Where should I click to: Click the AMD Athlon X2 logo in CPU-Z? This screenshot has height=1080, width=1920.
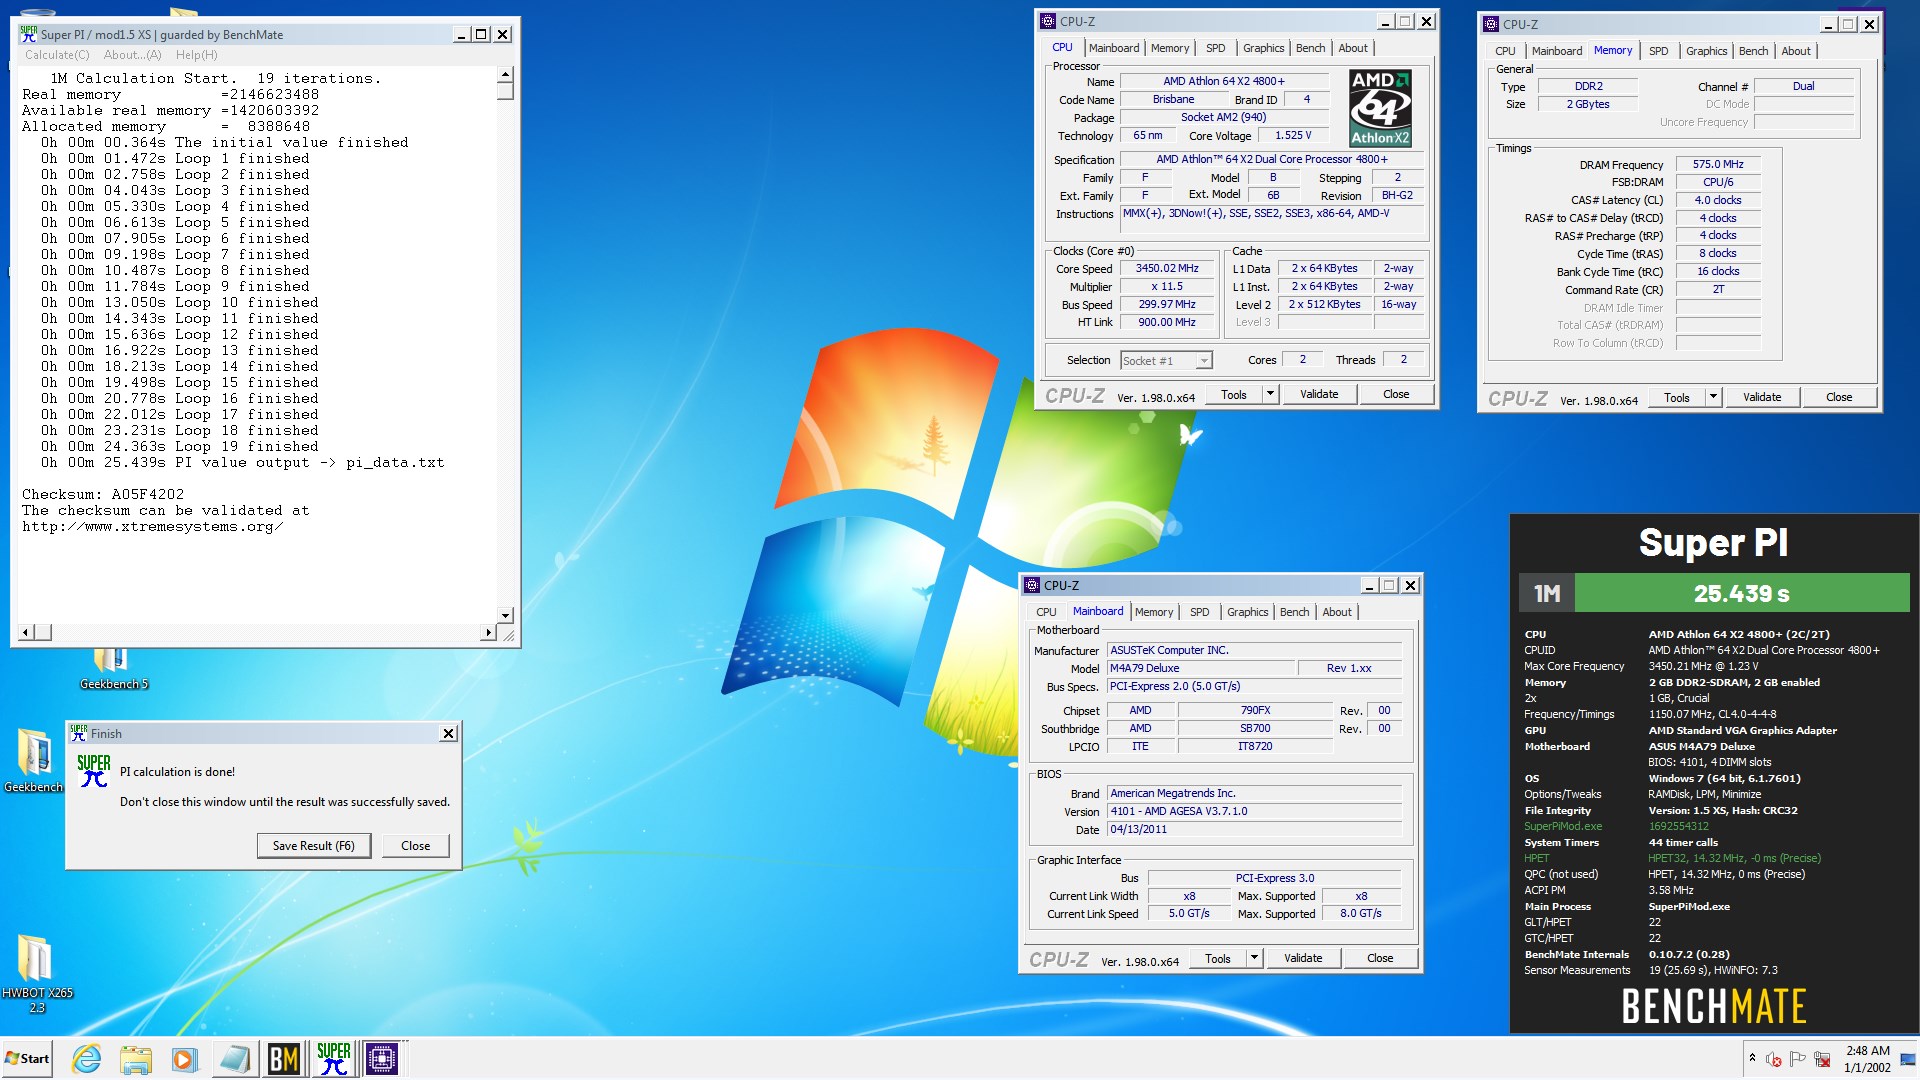coord(1380,108)
